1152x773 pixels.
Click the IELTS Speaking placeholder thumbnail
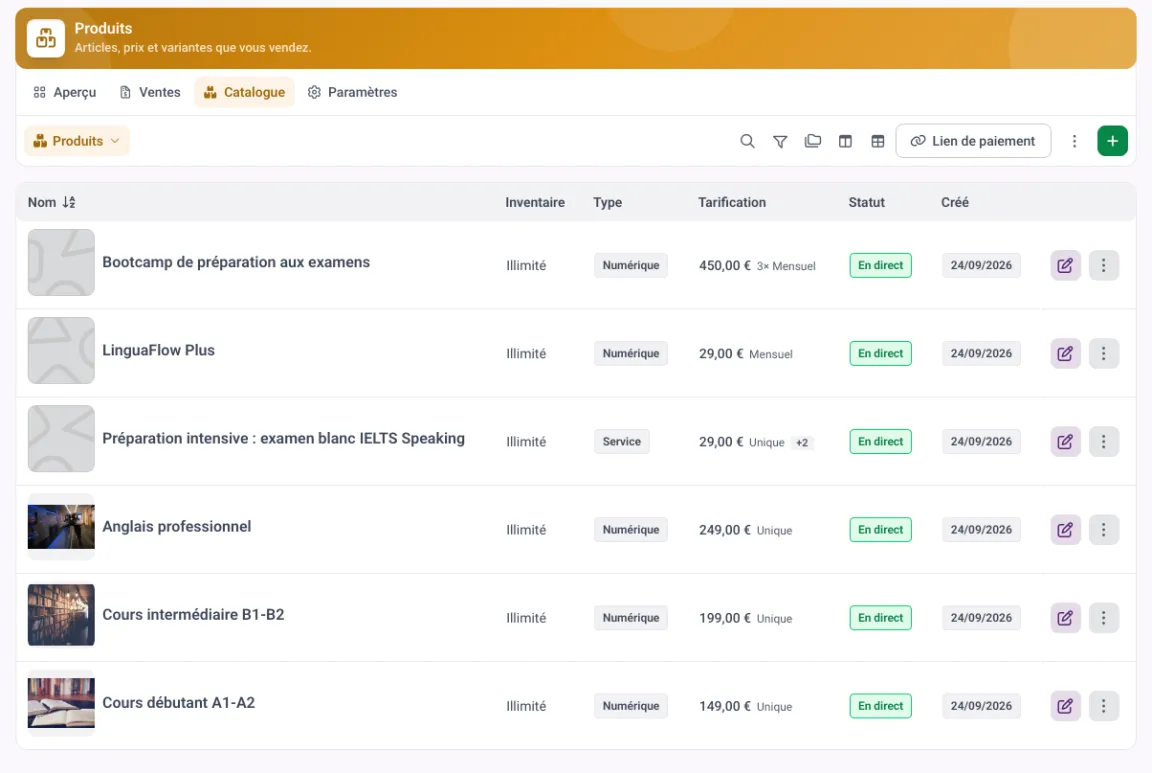pyautogui.click(x=61, y=439)
